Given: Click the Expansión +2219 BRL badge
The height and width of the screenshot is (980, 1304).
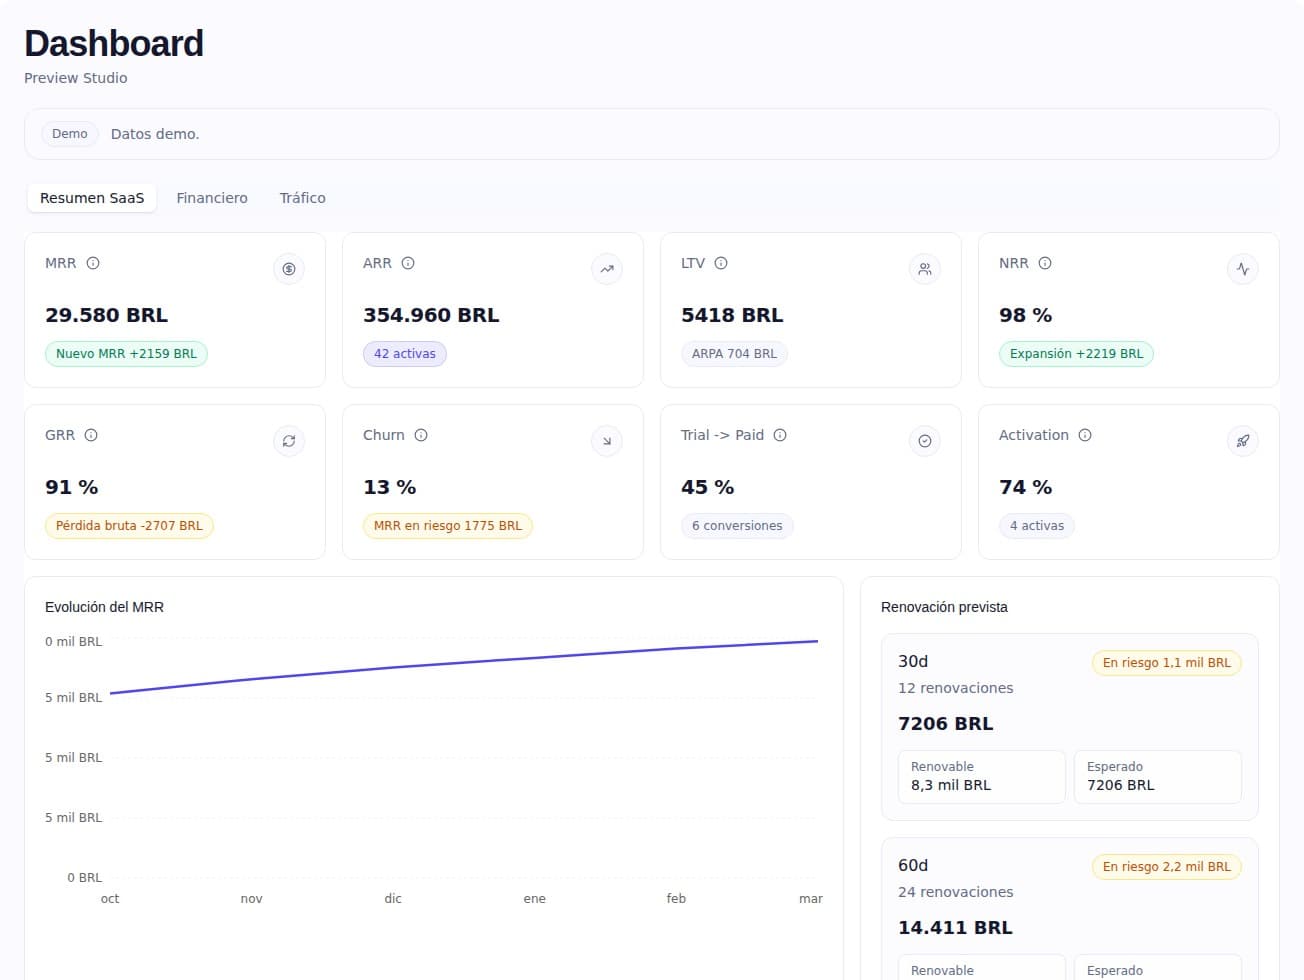Looking at the screenshot, I should point(1076,354).
